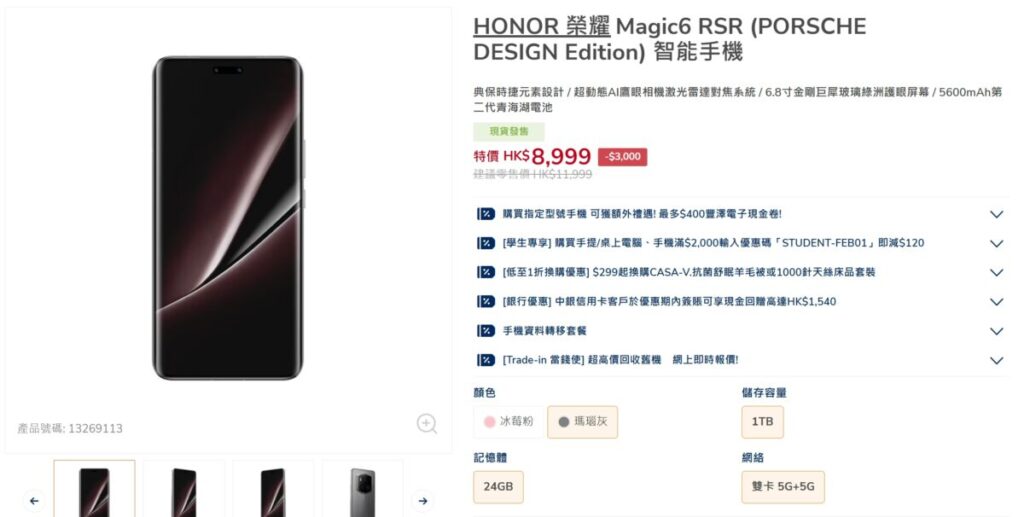Select the 瑪瑙灰 grey colour option
1024x517 pixels.
coord(583,422)
